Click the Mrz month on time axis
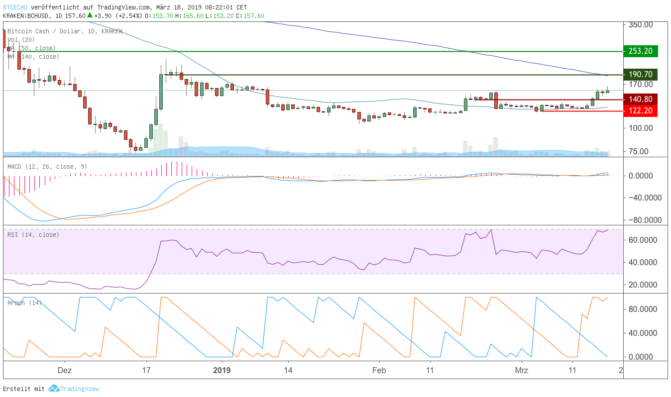 521,370
